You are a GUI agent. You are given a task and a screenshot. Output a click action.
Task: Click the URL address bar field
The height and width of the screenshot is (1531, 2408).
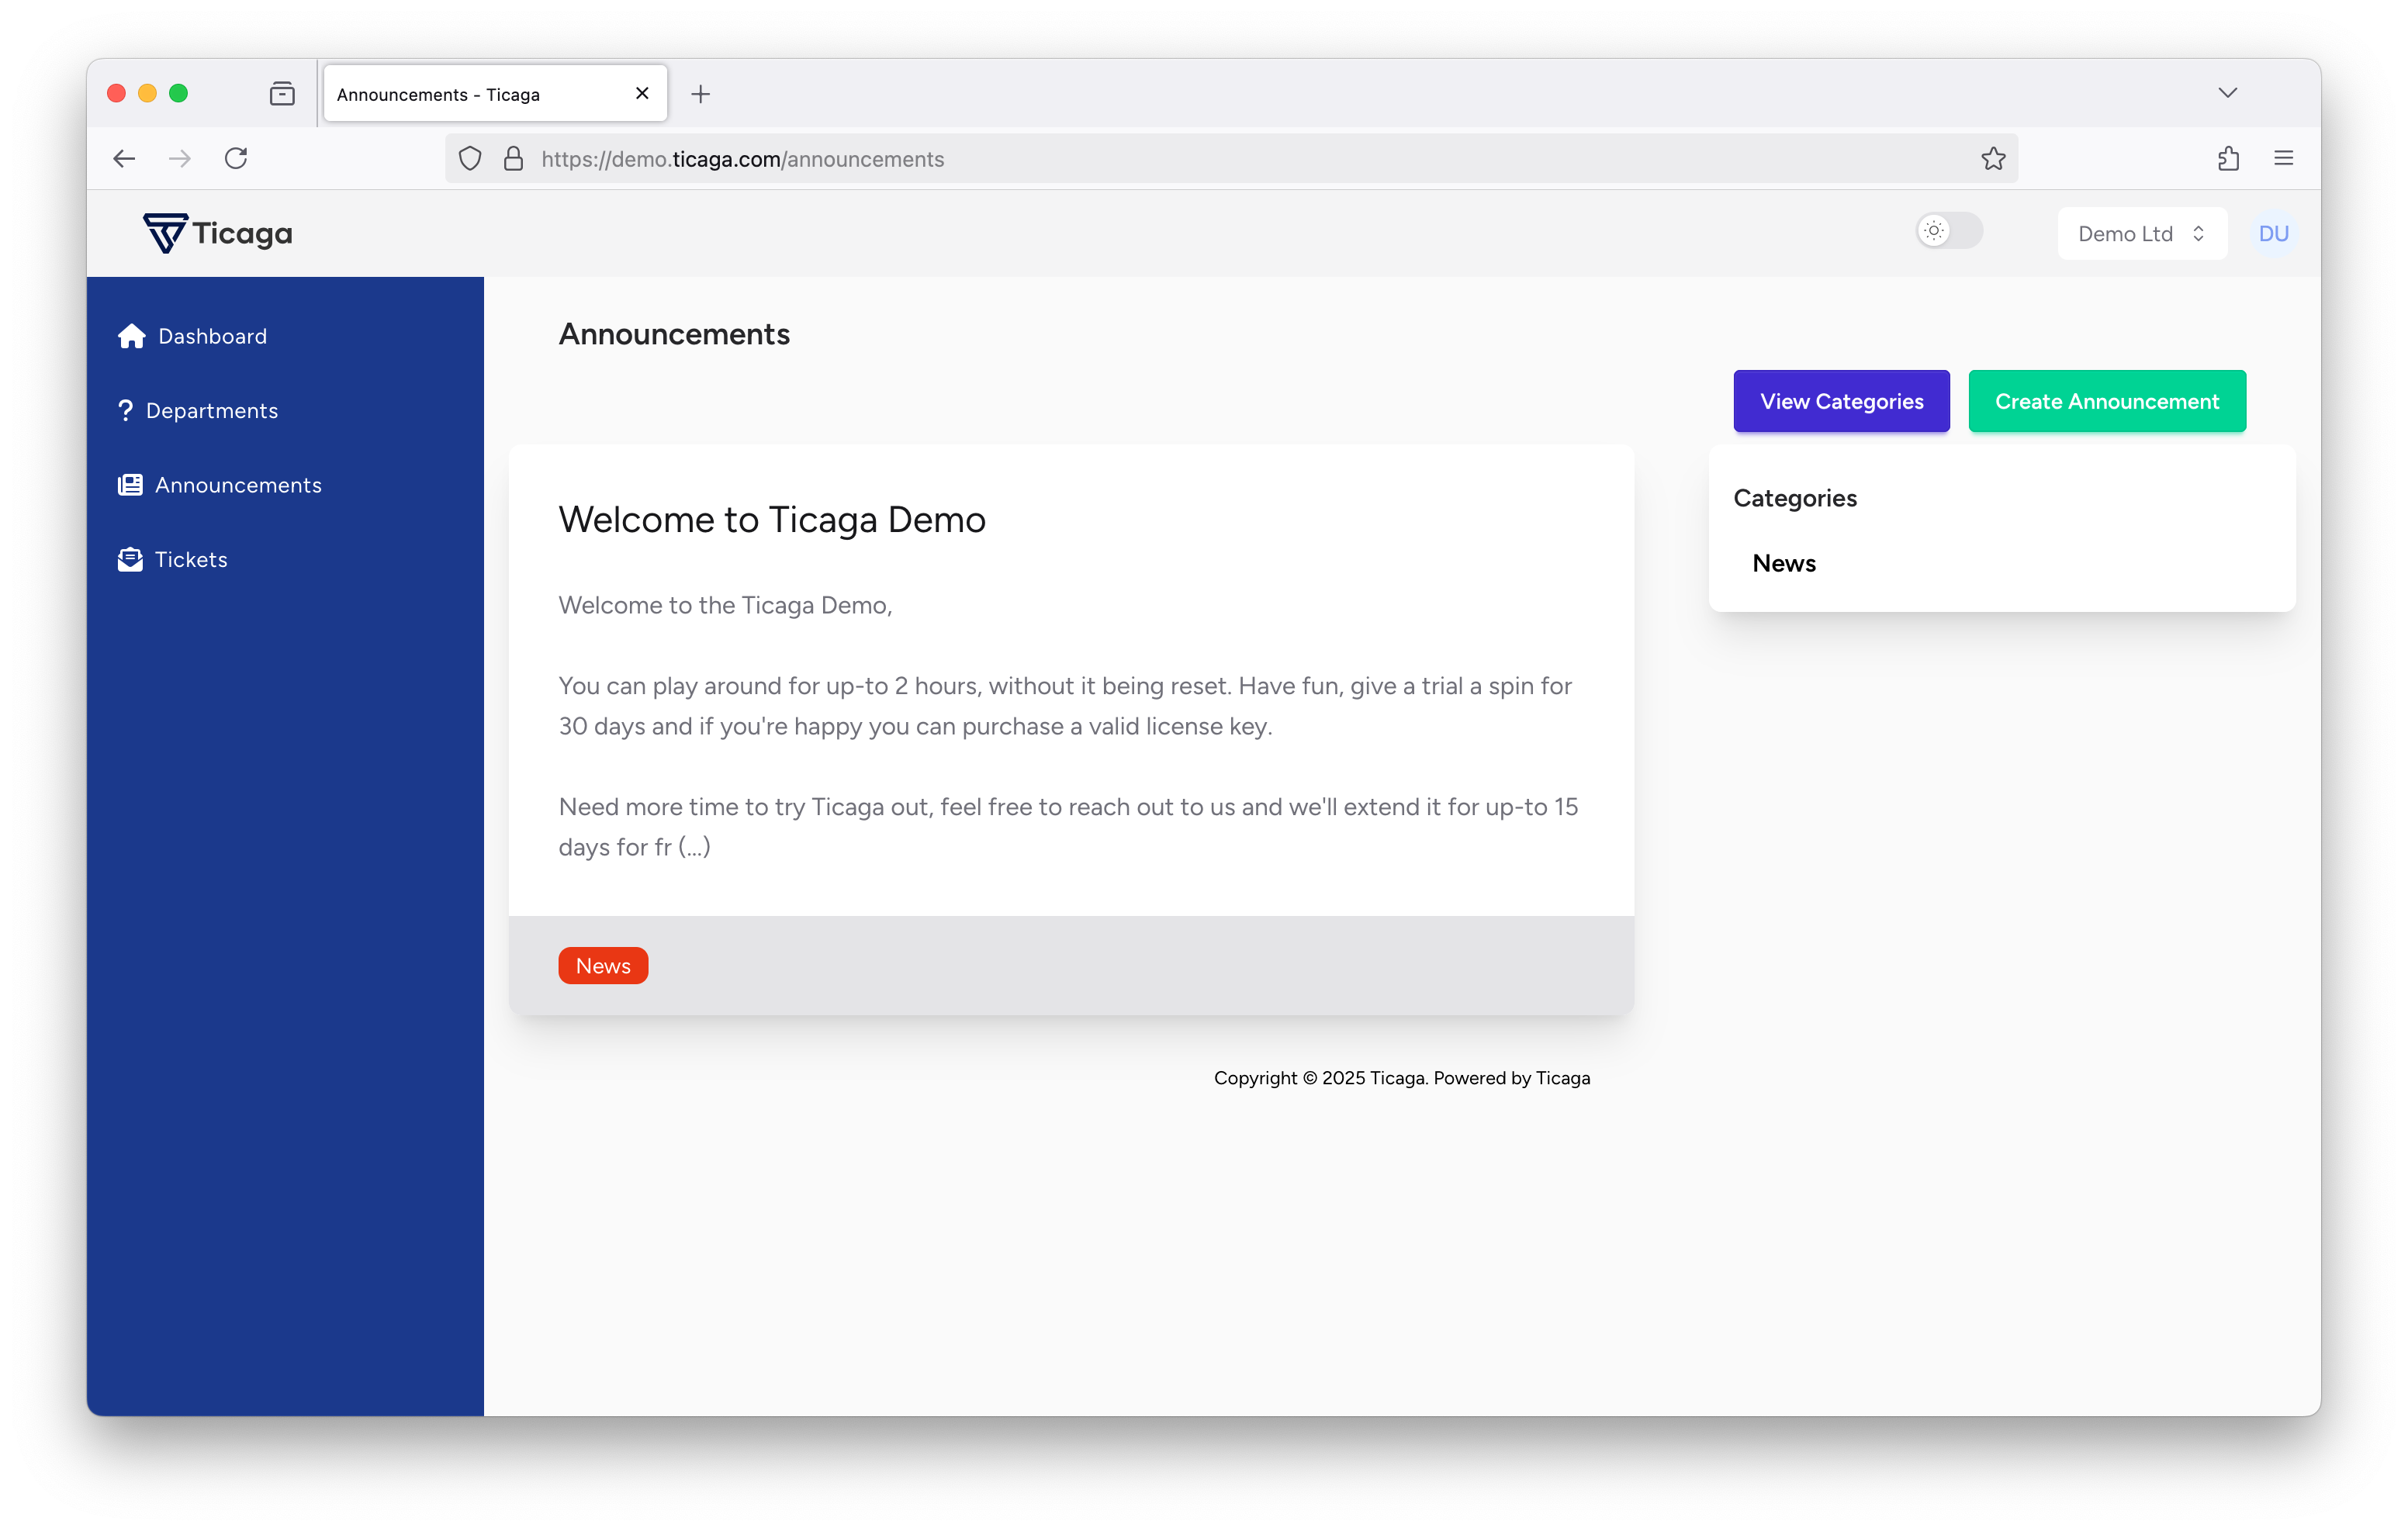click(x=1200, y=159)
